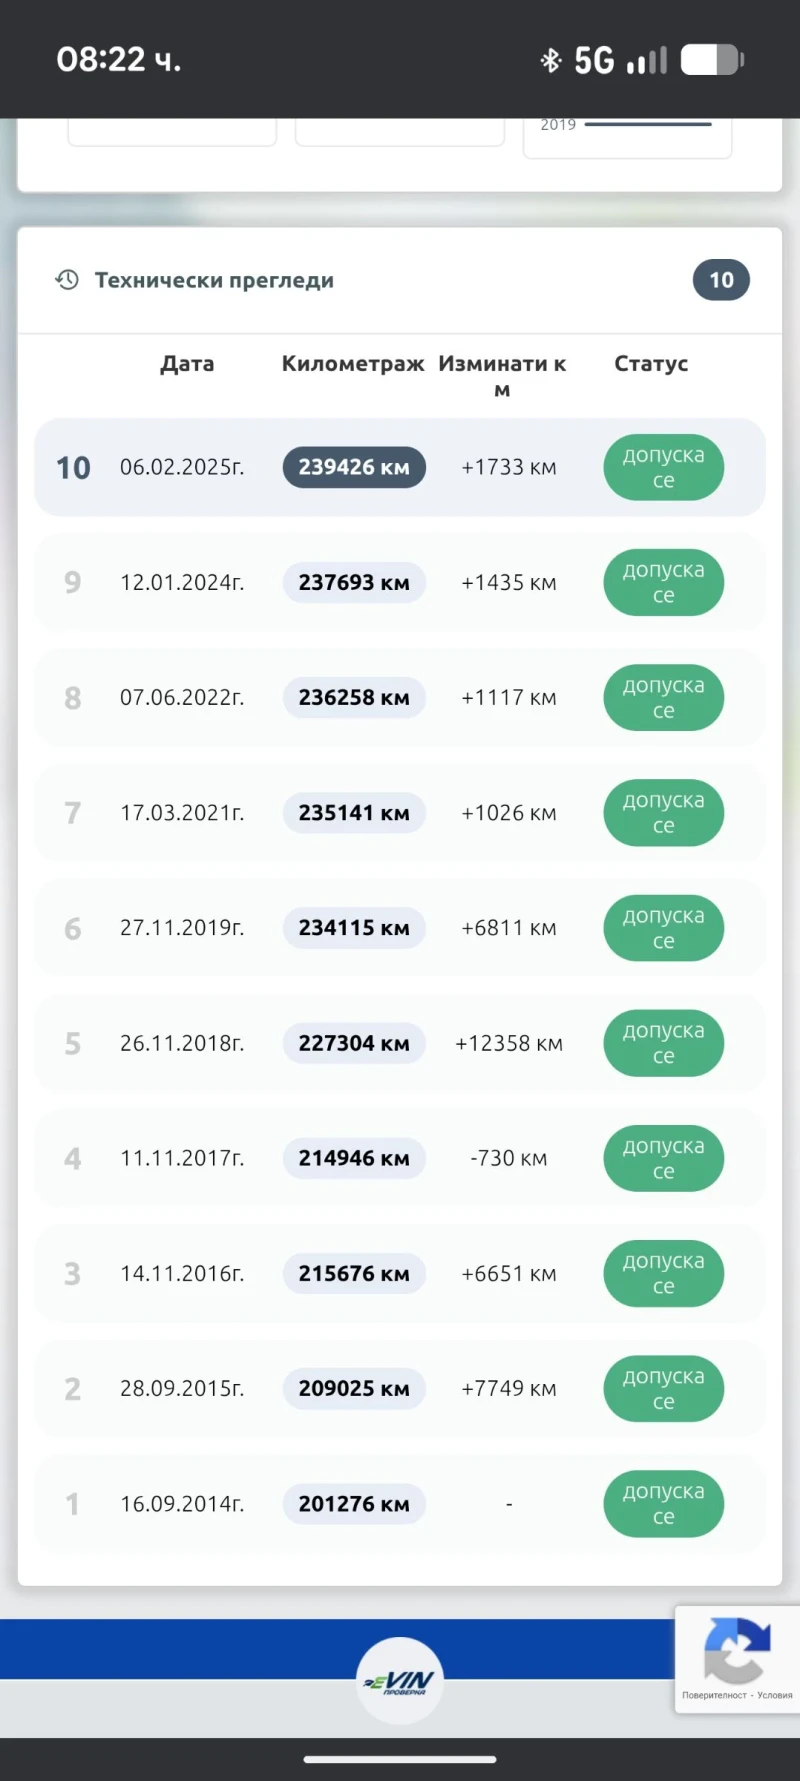
Task: Click the 5G network indicator
Action: pyautogui.click(x=594, y=60)
